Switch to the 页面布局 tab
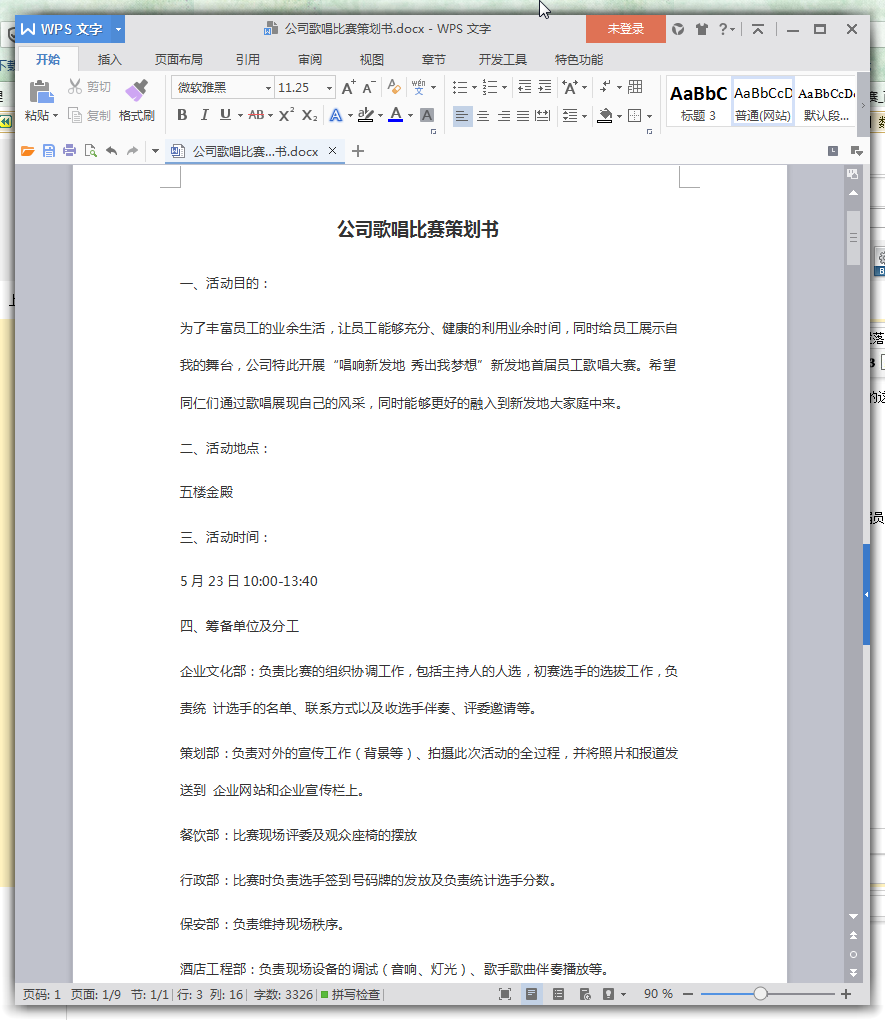 (x=178, y=60)
